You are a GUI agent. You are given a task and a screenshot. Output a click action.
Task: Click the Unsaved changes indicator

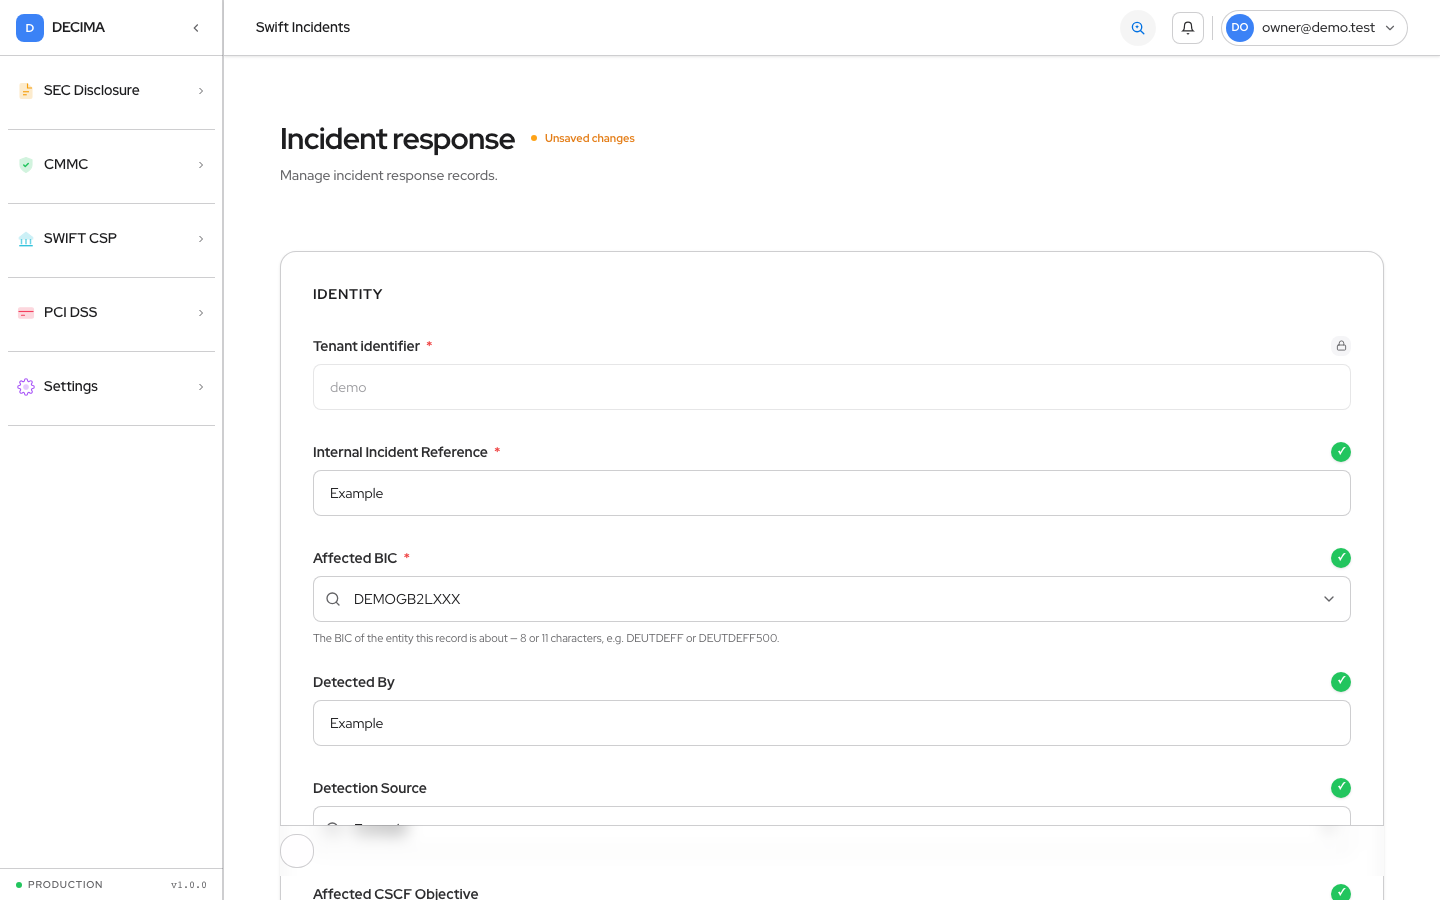pos(583,138)
